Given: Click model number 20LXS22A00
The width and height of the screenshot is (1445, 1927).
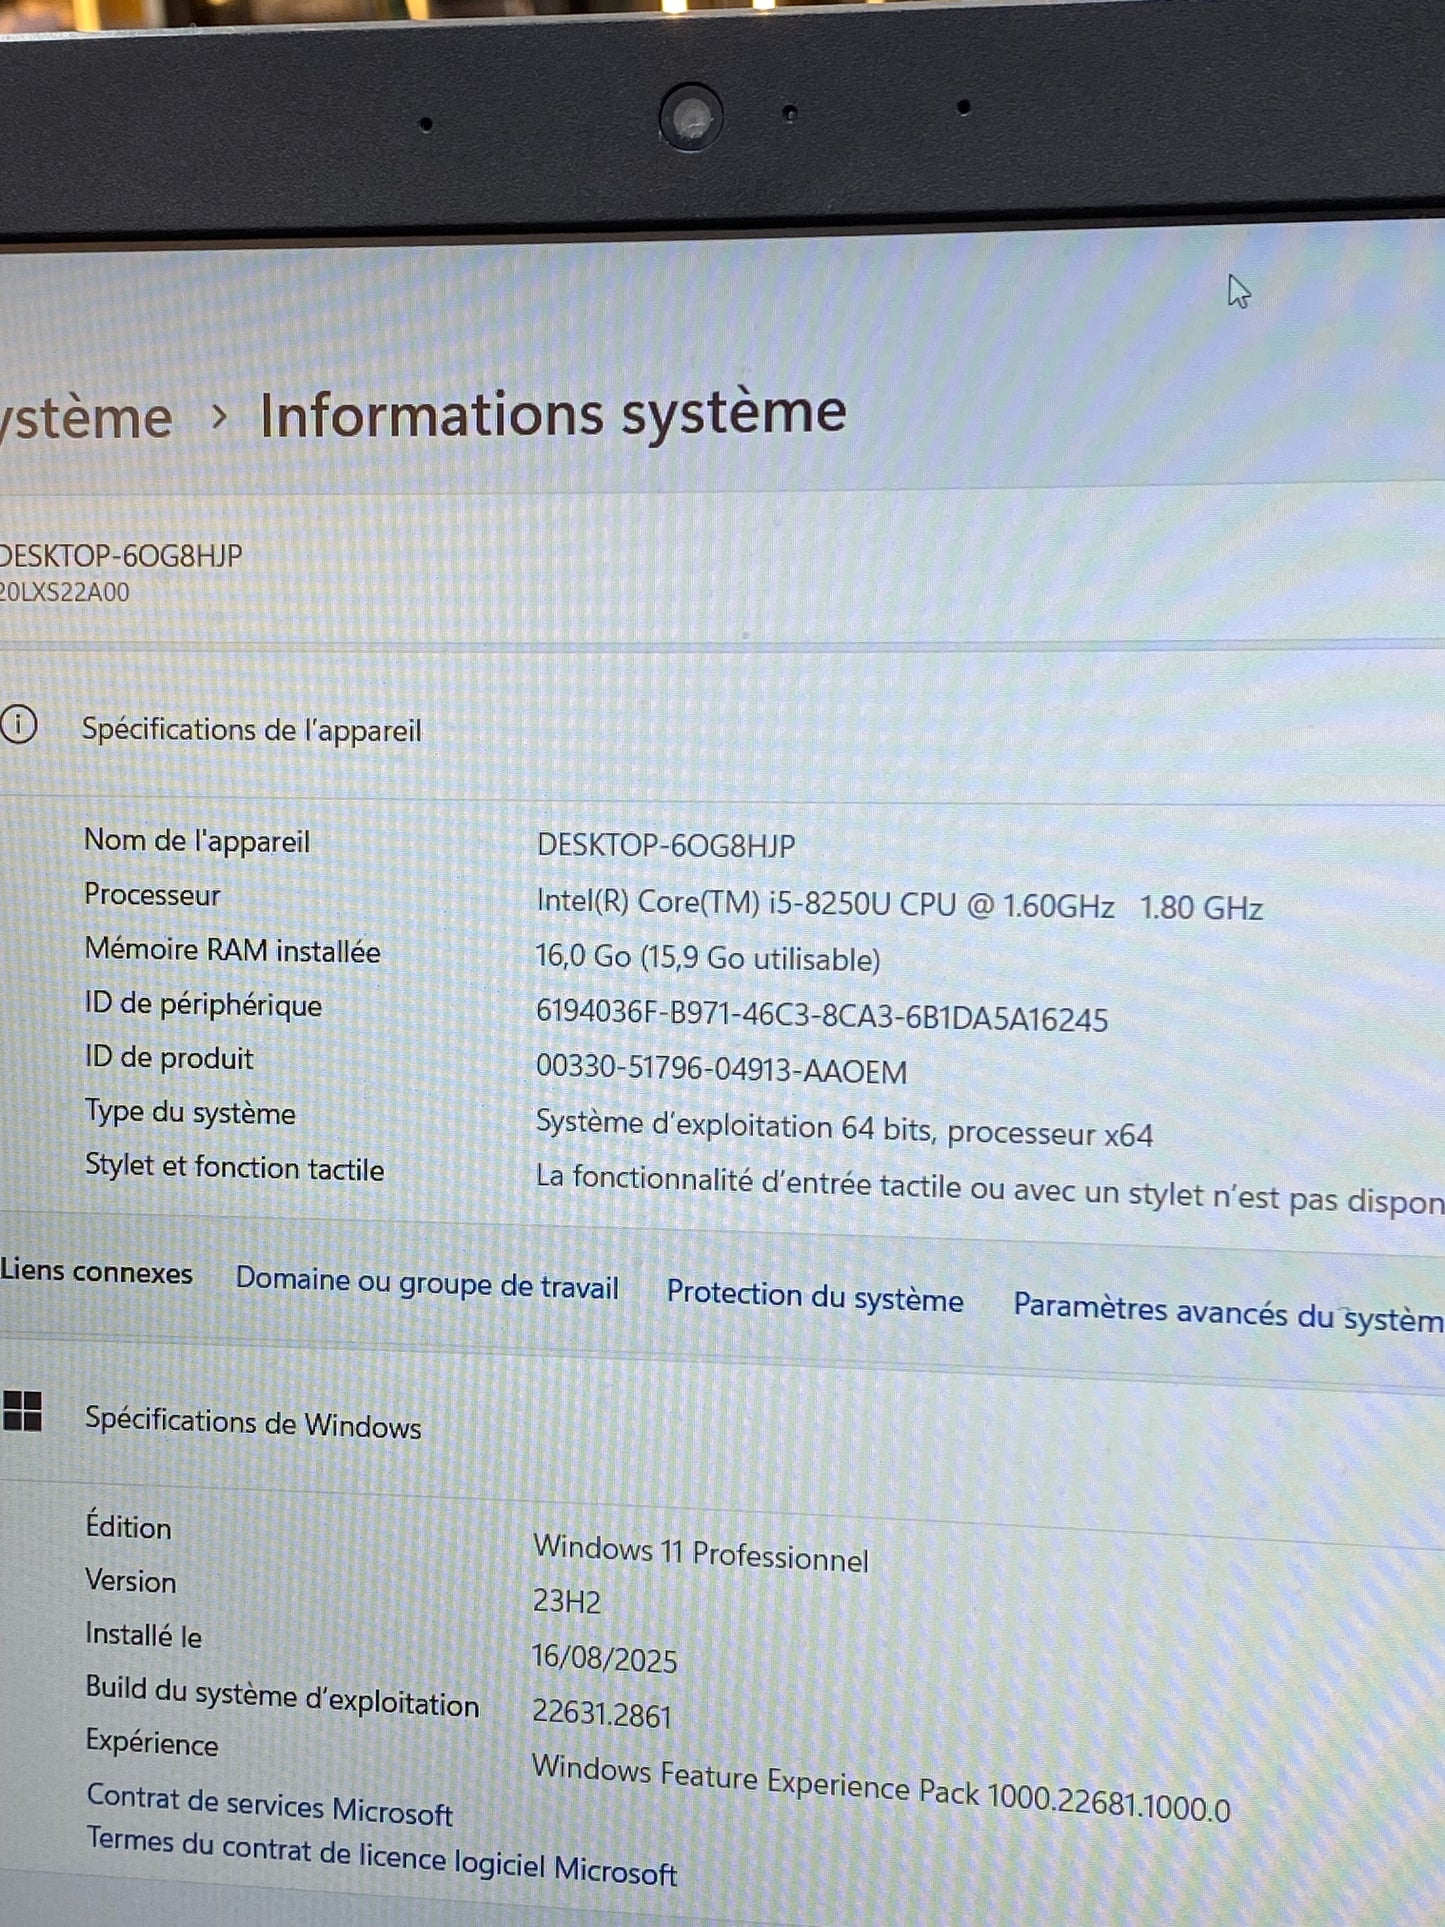Looking at the screenshot, I should pos(65,592).
